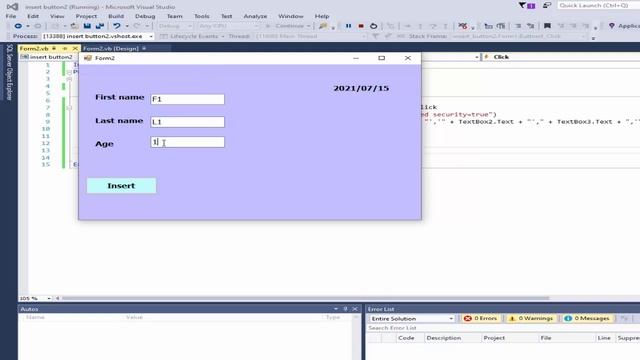The image size is (640, 360).
Task: Click the Navigate Backward icon
Action: pyautogui.click(x=18, y=26)
